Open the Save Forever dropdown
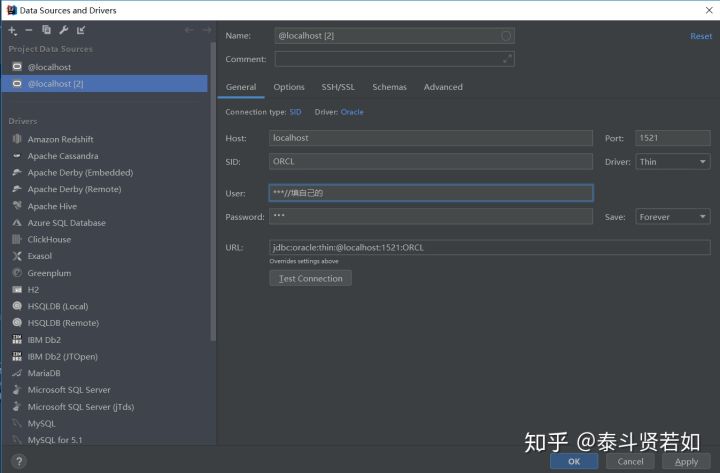This screenshot has height=473, width=720. click(x=673, y=217)
